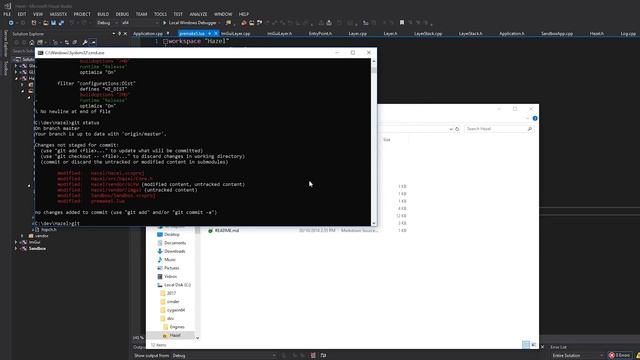Open the TEAM menu

tap(141, 14)
